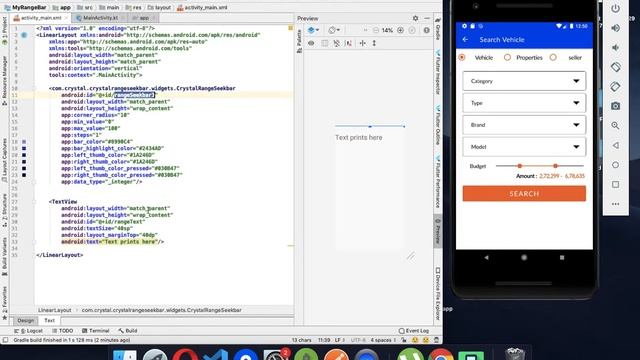Open Favorites sidebar with star icon
Viewport: 640px width, 360px height.
(4, 303)
